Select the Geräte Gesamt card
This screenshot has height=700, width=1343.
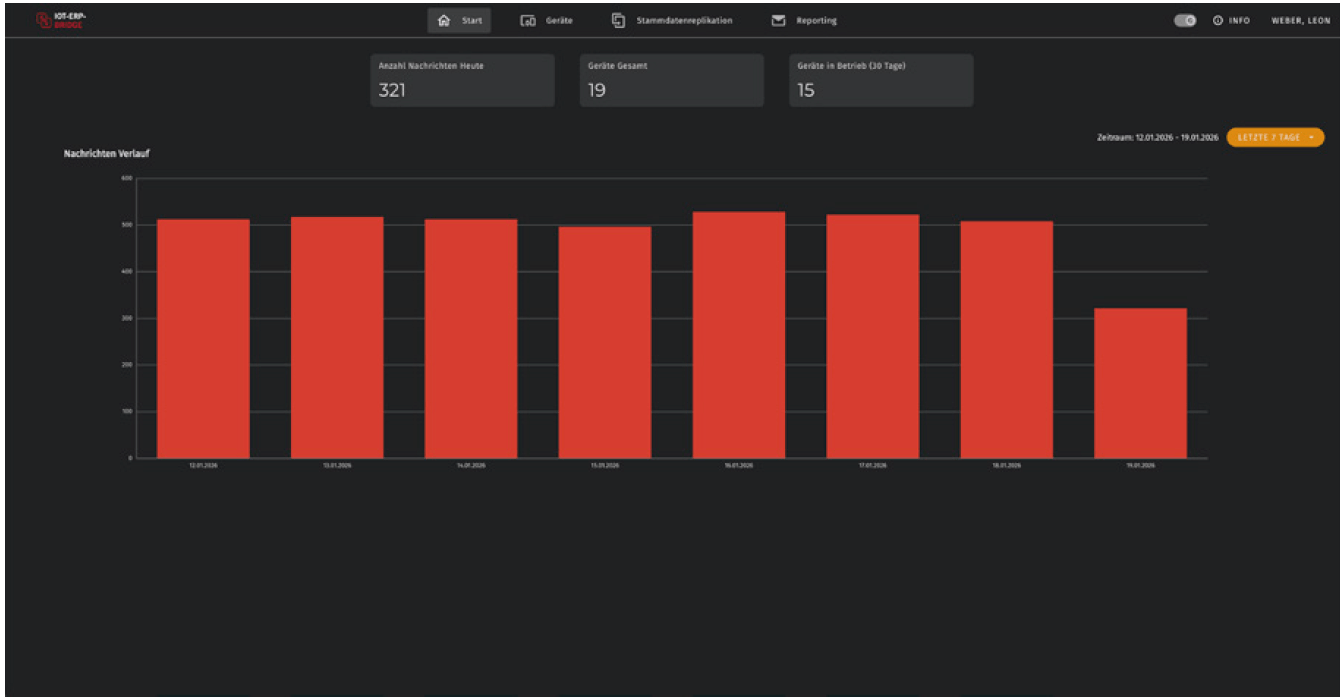point(671,81)
